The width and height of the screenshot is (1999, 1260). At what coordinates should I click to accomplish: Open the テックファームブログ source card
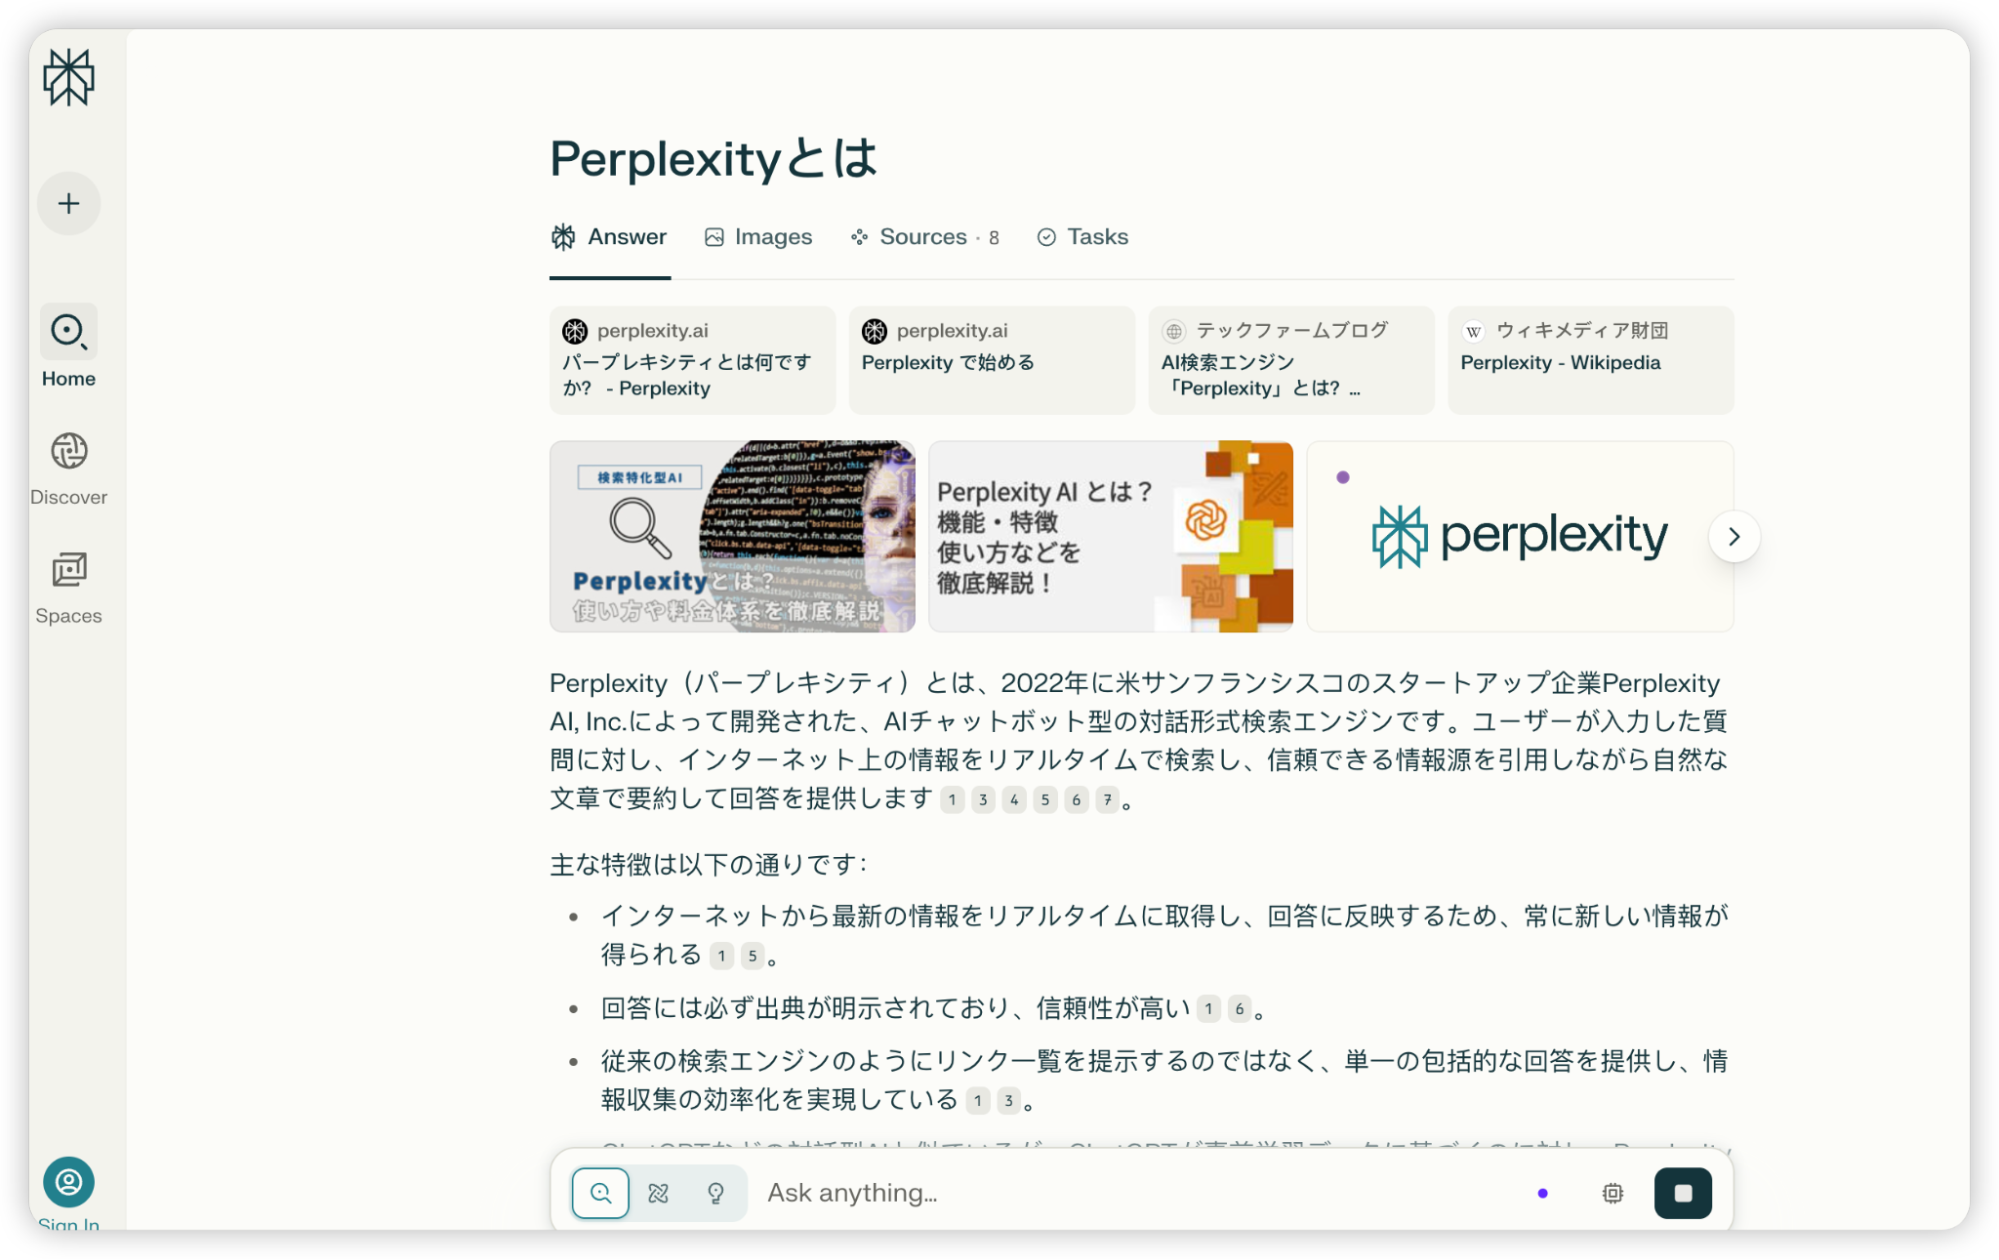pos(1291,360)
